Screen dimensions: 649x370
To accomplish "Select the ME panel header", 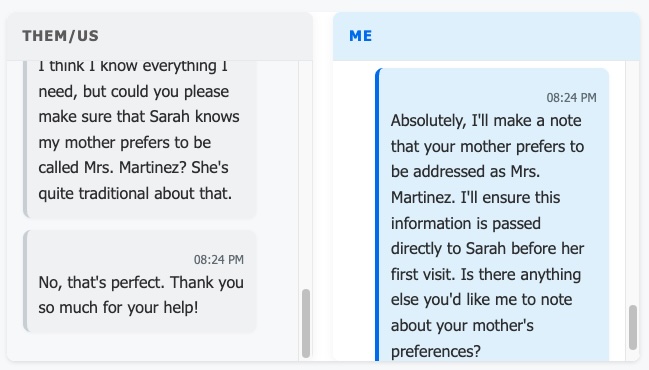I will (486, 36).
